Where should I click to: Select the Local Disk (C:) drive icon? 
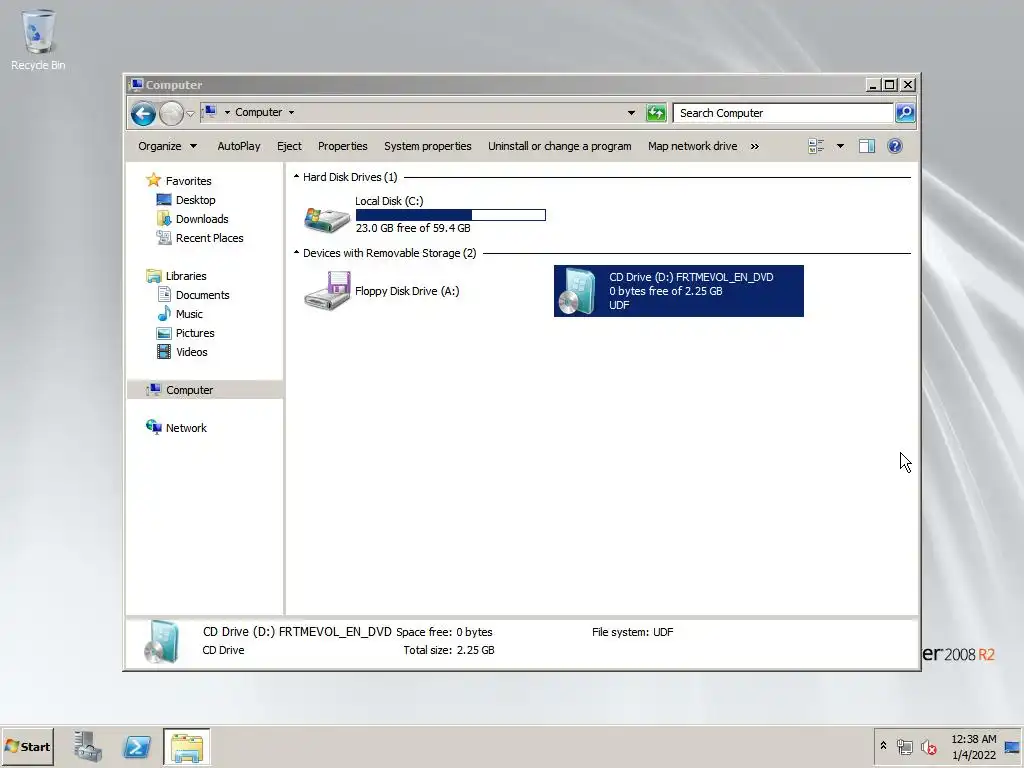[327, 218]
